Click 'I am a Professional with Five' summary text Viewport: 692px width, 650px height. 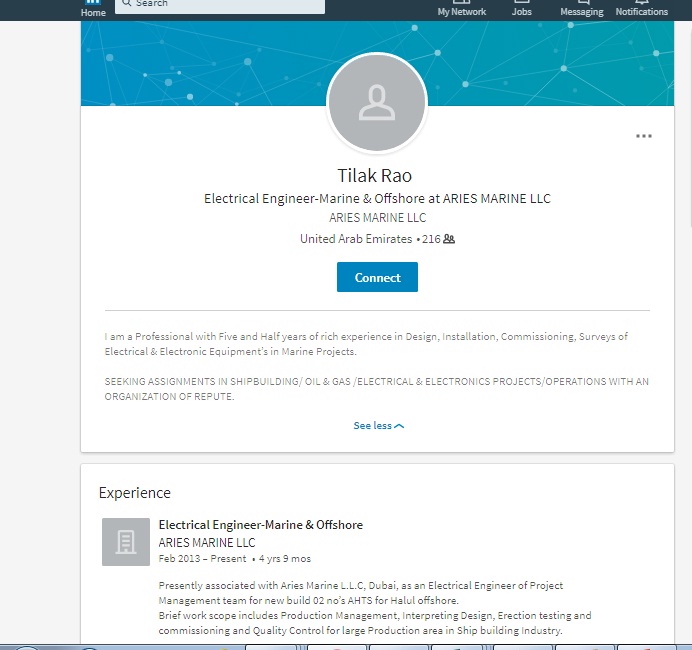tap(366, 344)
